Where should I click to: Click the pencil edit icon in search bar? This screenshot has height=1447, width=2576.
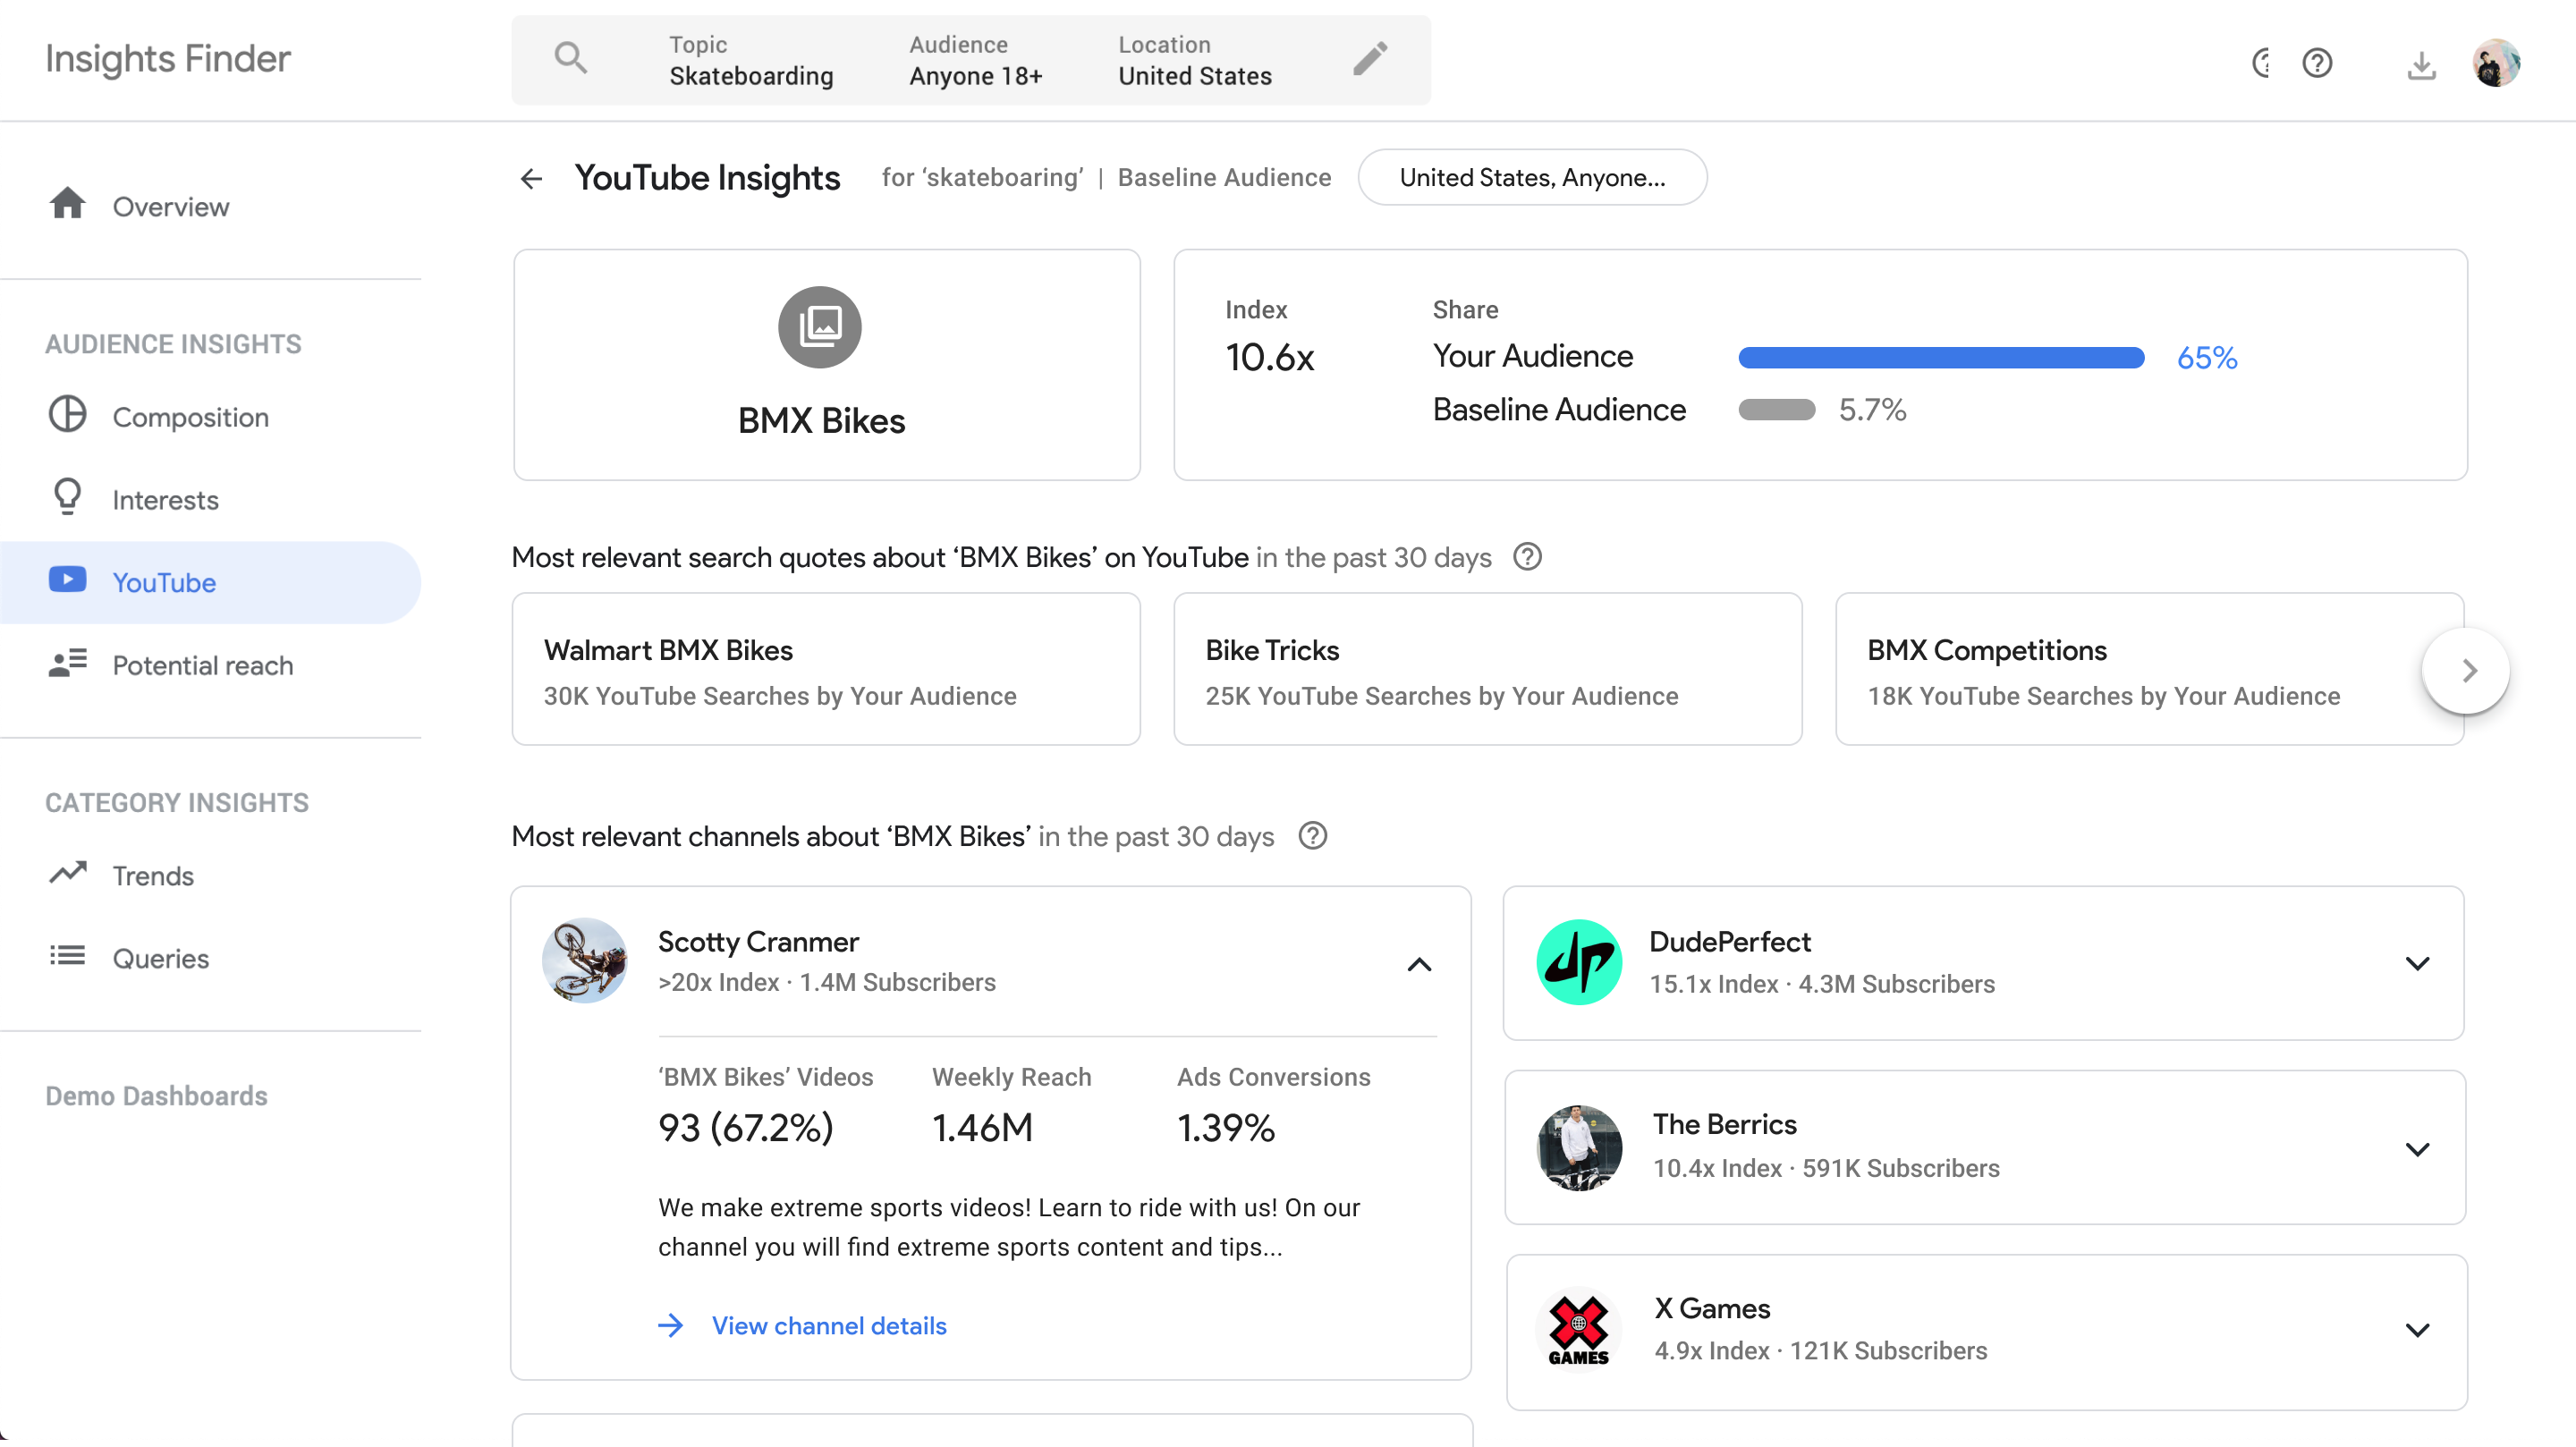tap(1370, 59)
